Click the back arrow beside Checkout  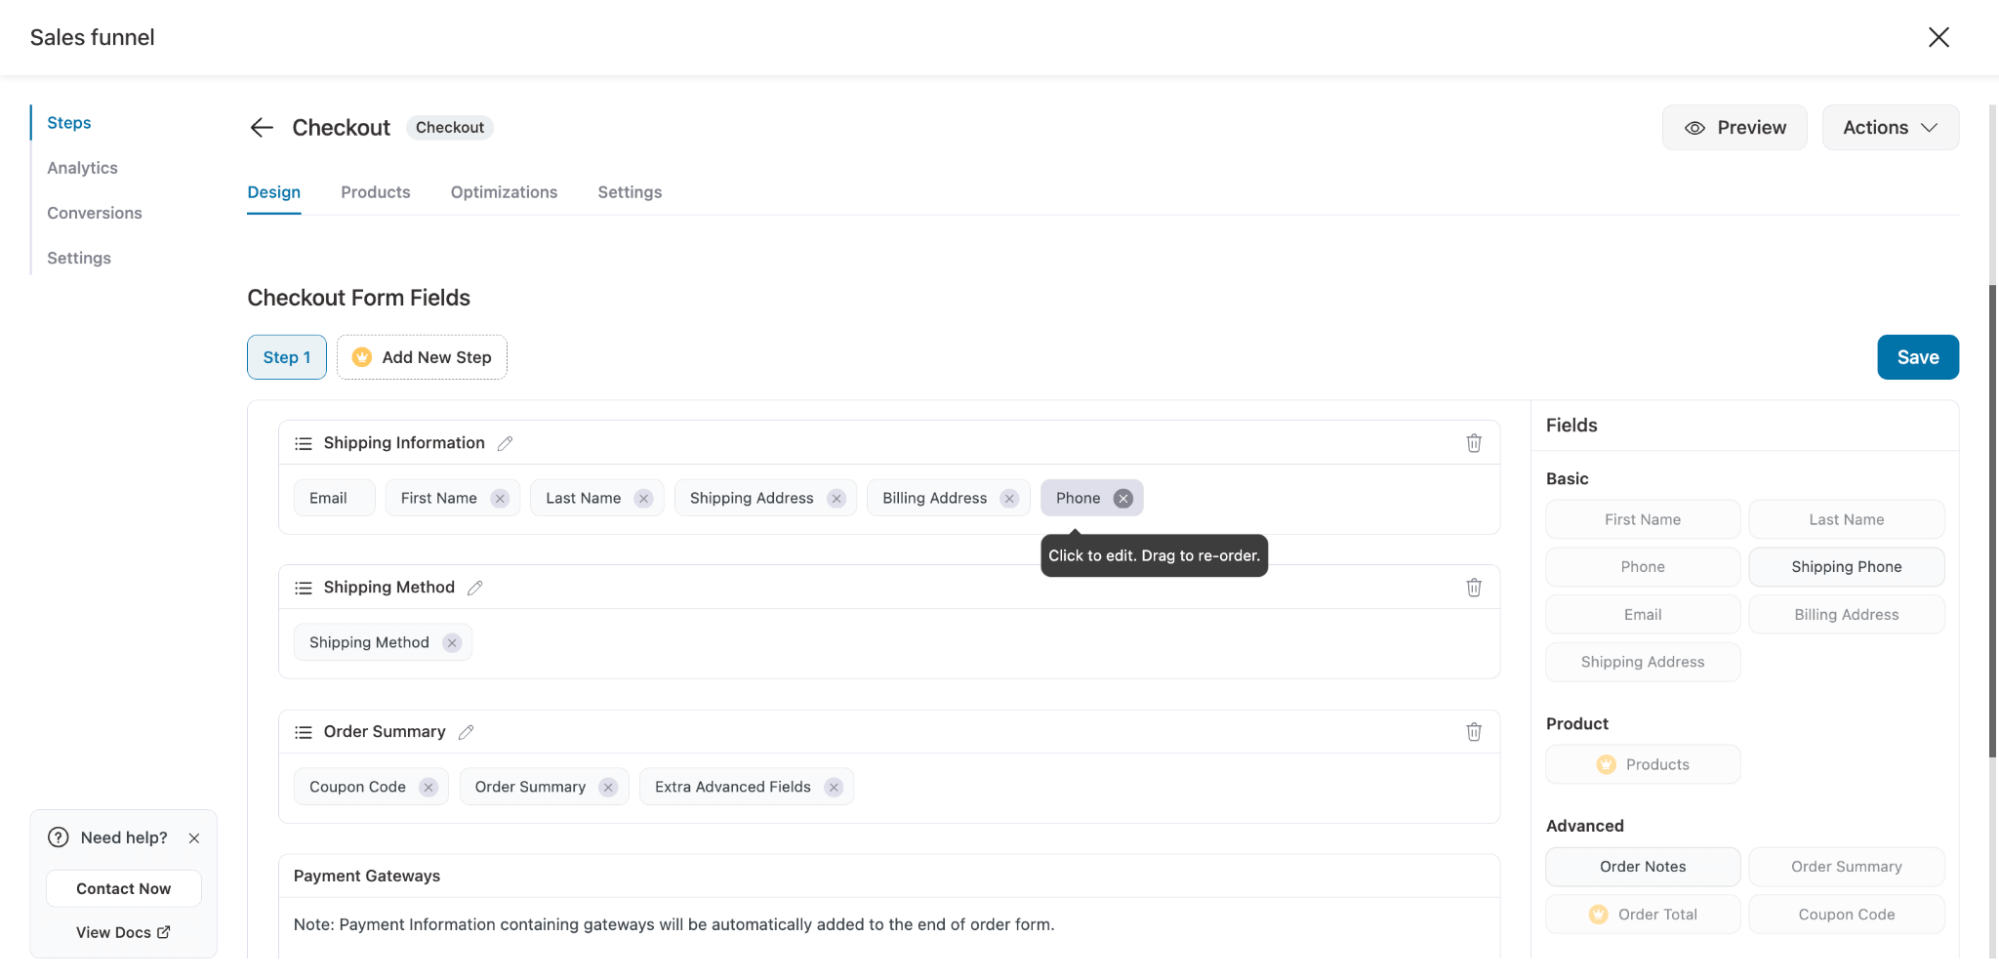pos(260,127)
